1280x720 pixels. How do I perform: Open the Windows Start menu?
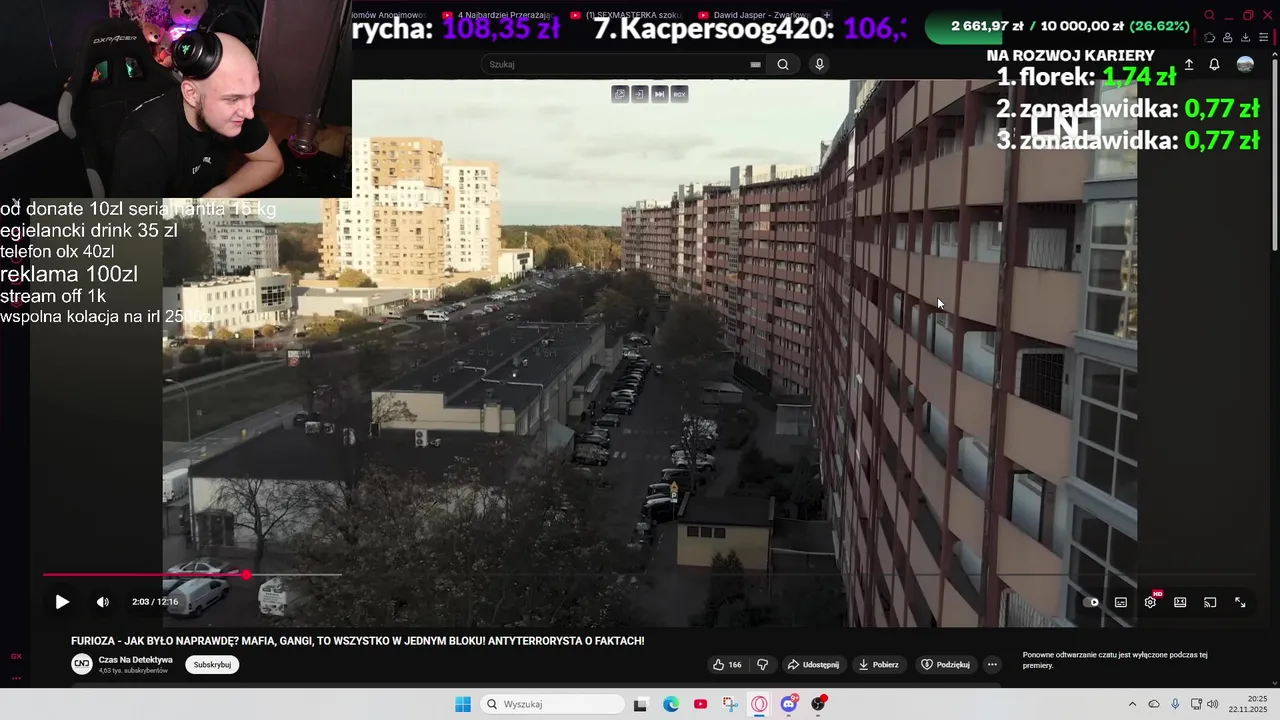click(x=463, y=704)
